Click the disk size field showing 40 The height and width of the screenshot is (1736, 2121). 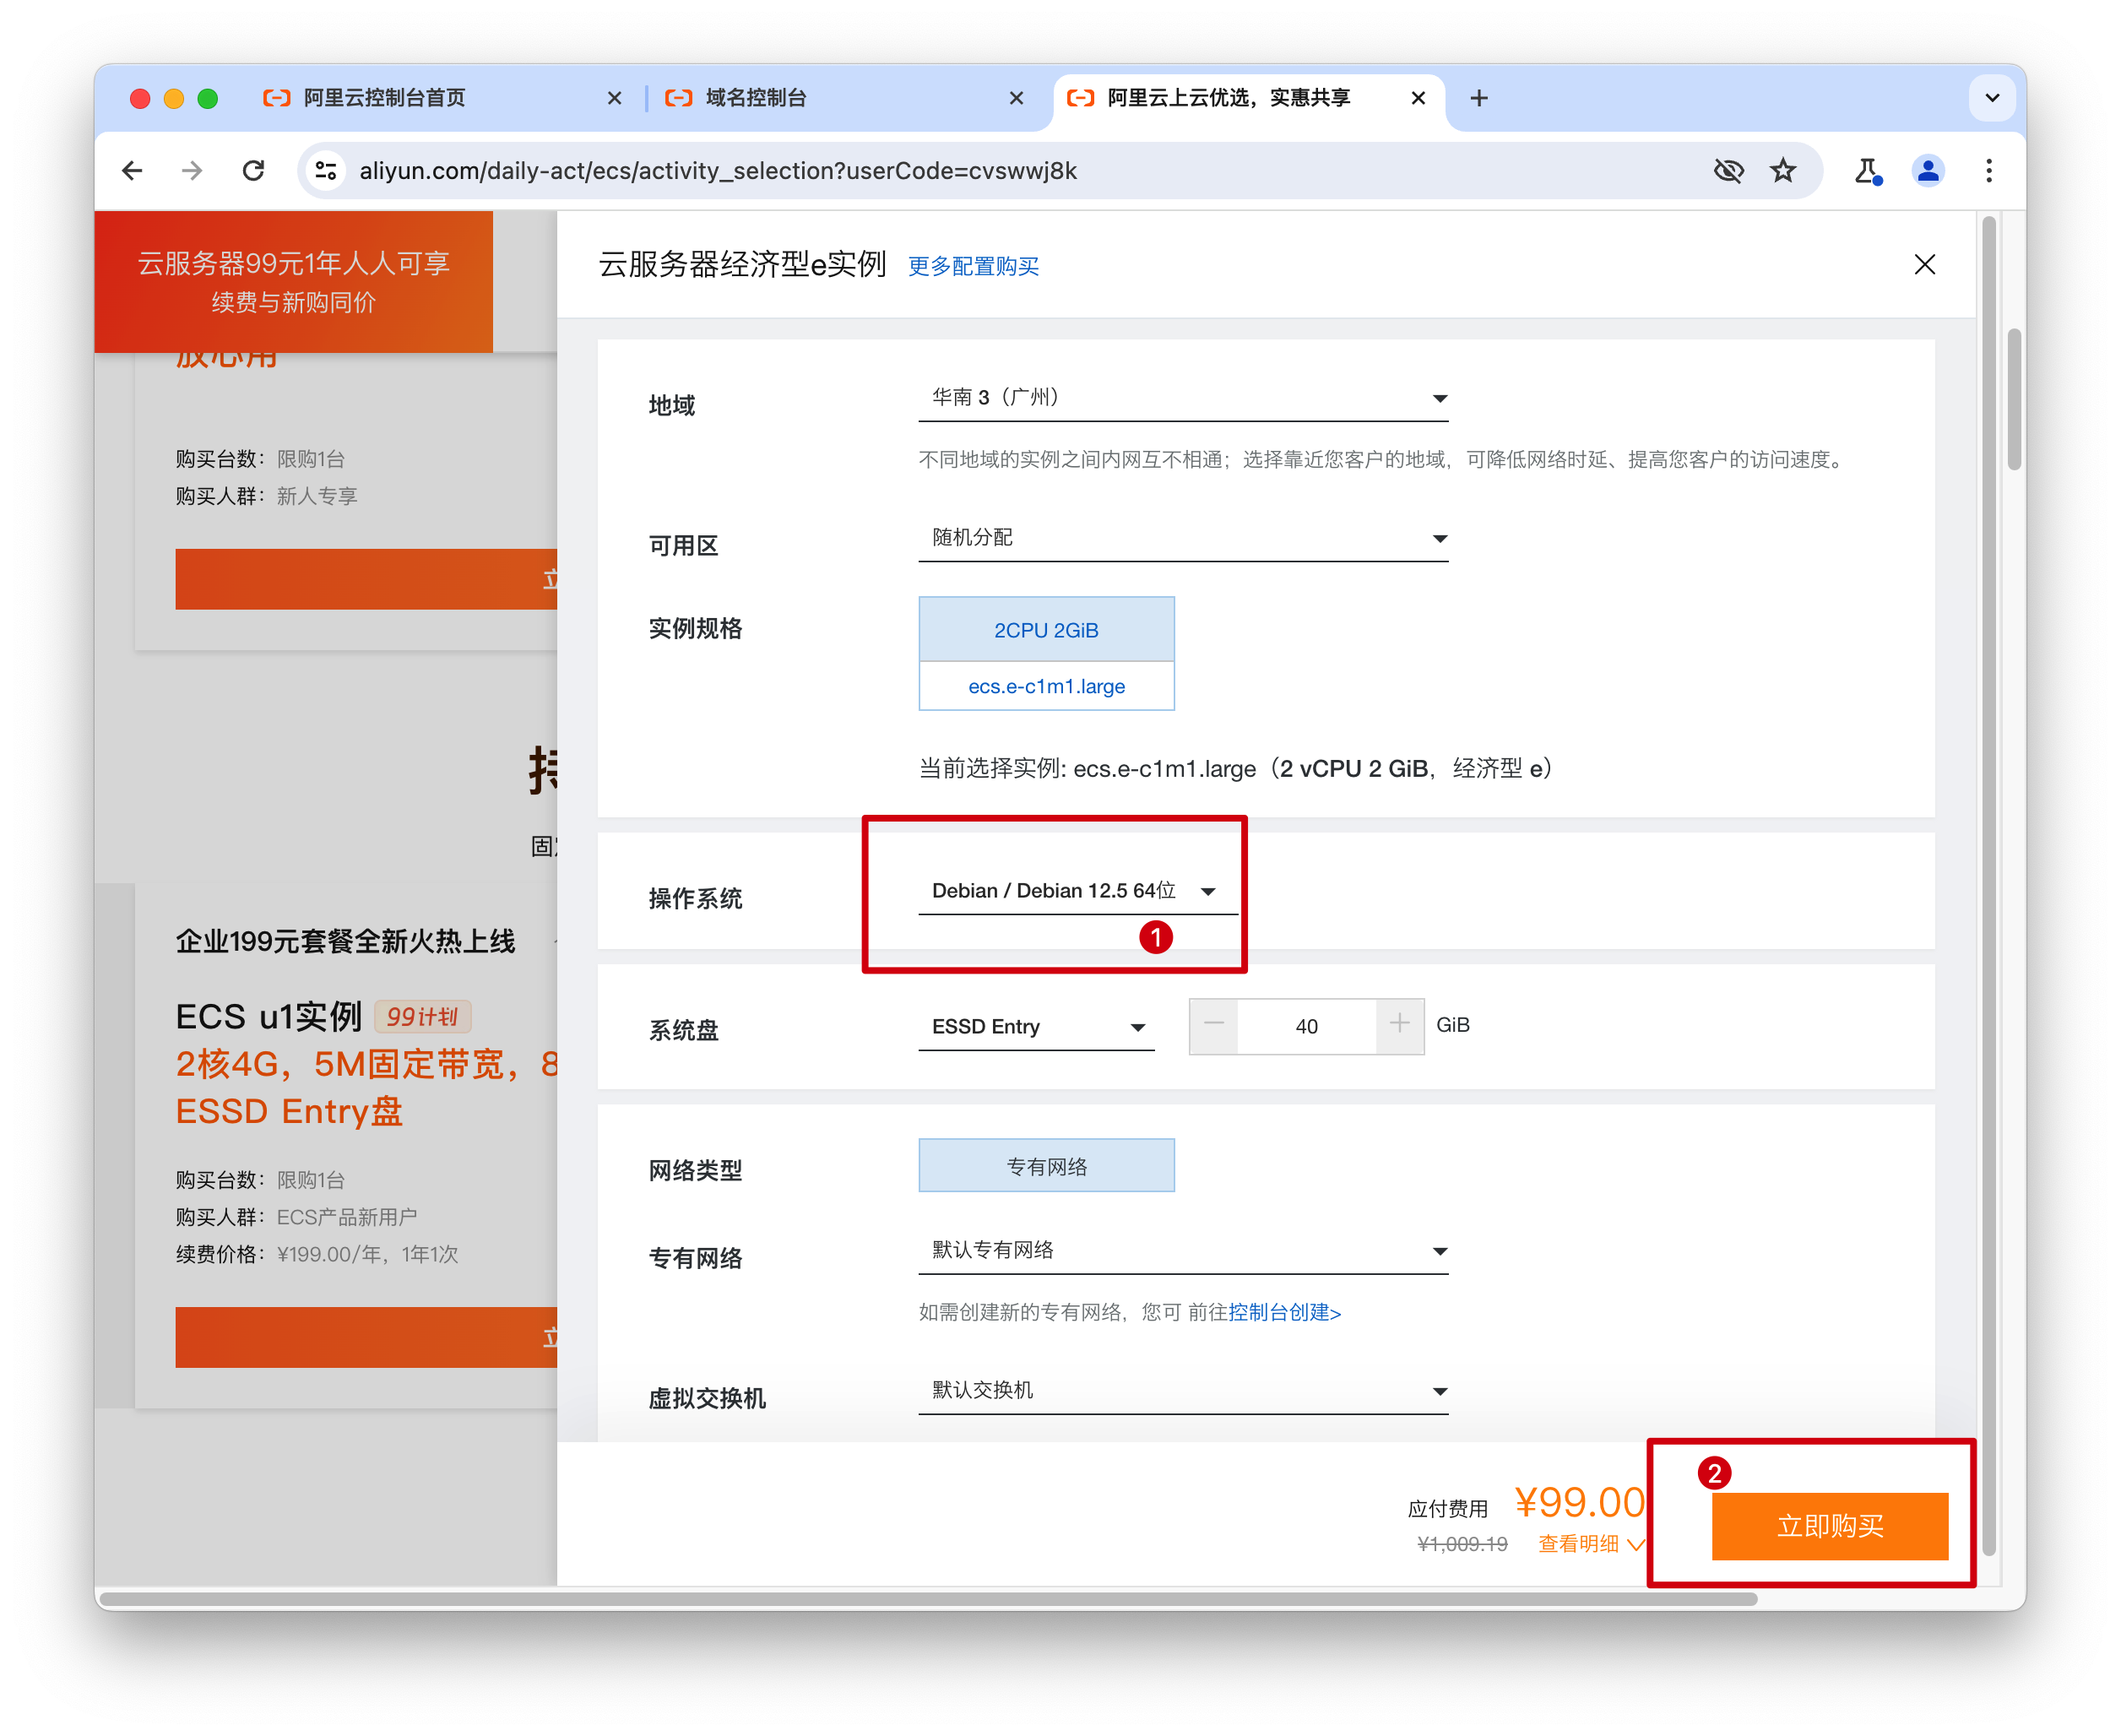click(x=1306, y=1026)
